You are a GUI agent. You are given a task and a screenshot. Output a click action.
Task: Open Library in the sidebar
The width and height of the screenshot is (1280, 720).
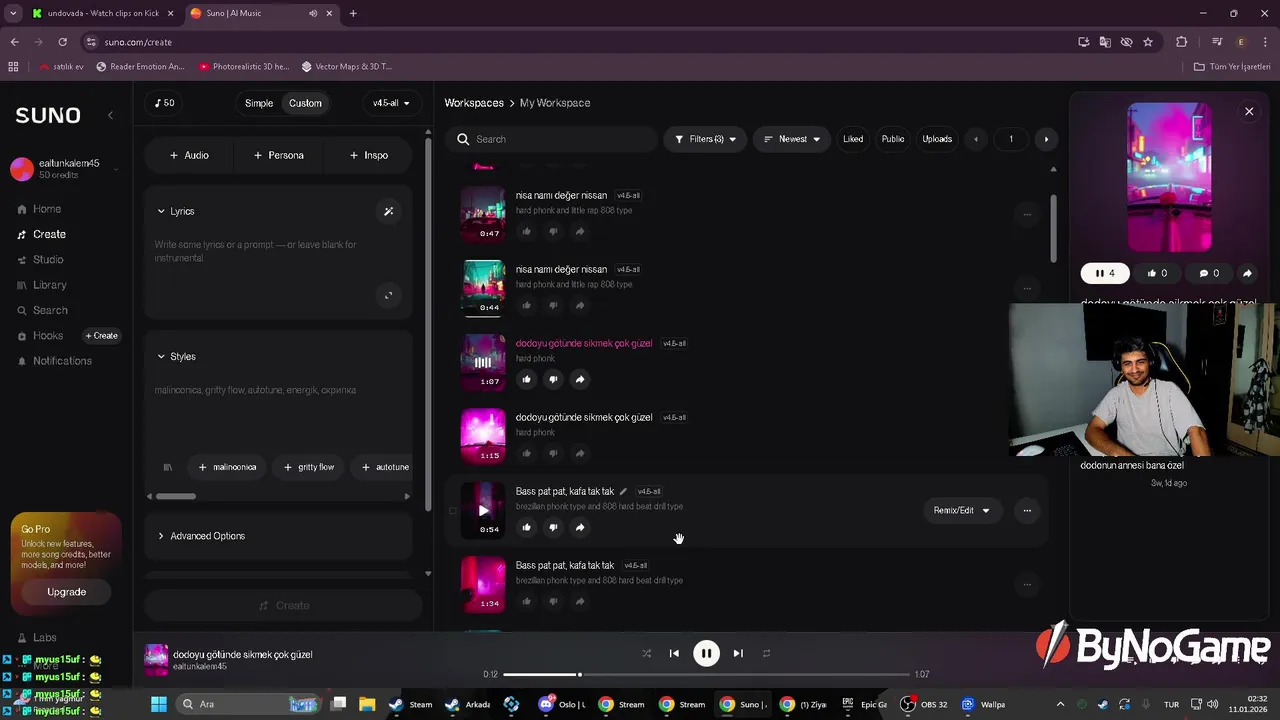click(42, 285)
